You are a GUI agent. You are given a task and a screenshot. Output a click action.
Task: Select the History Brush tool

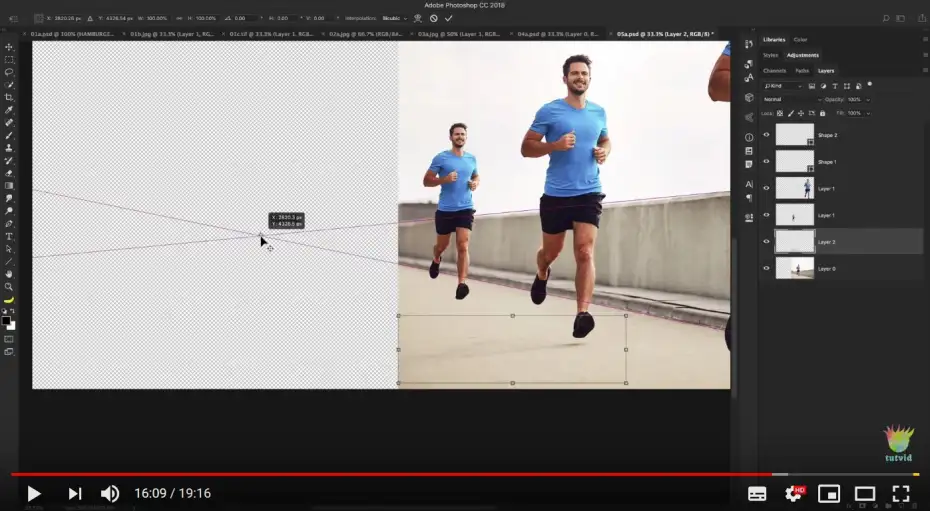9,161
